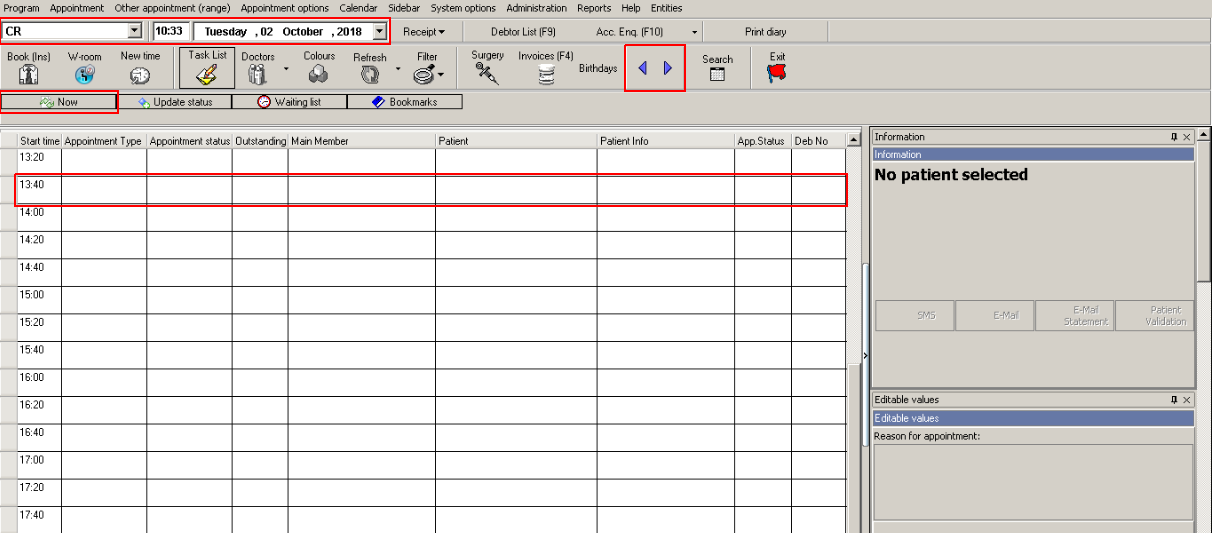Click the Refresh toolbar icon
Image resolution: width=1212 pixels, height=533 pixels.
(369, 75)
